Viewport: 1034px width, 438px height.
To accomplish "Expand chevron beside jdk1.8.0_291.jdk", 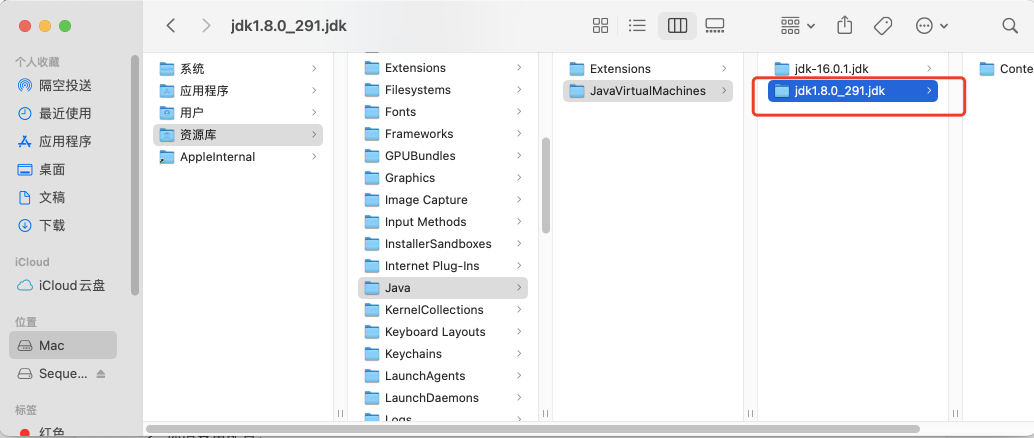I will [929, 91].
